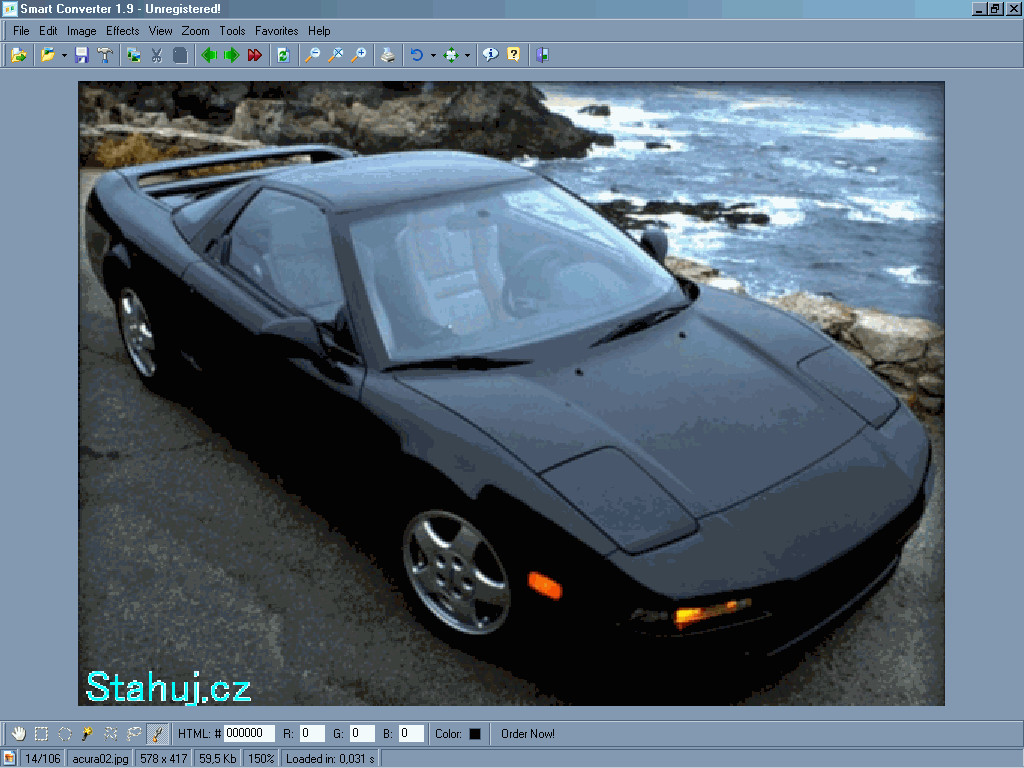1024x768 pixels.
Task: Click the 59,5 Kb file size in status bar
Action: tap(217, 758)
